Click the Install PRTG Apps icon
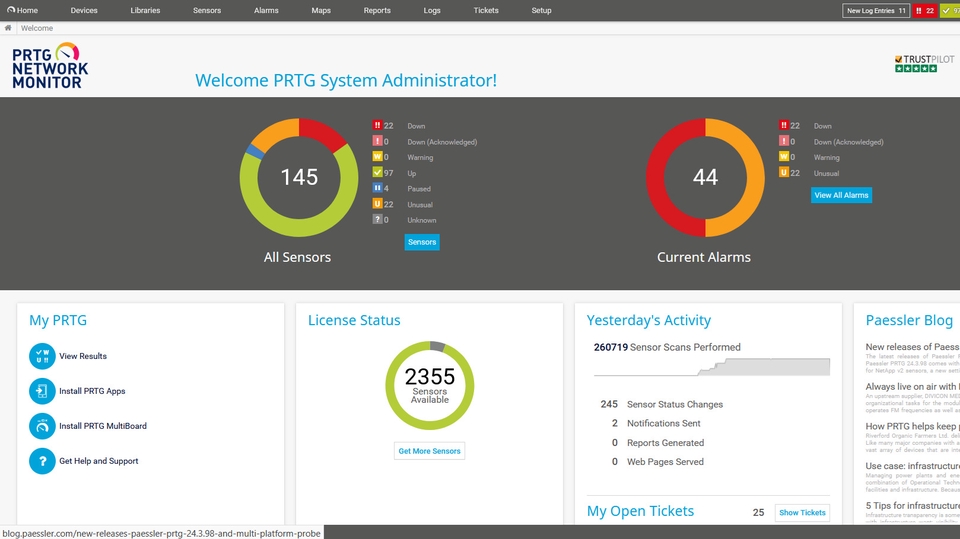Screen dimensions: 960x539 coord(42,391)
